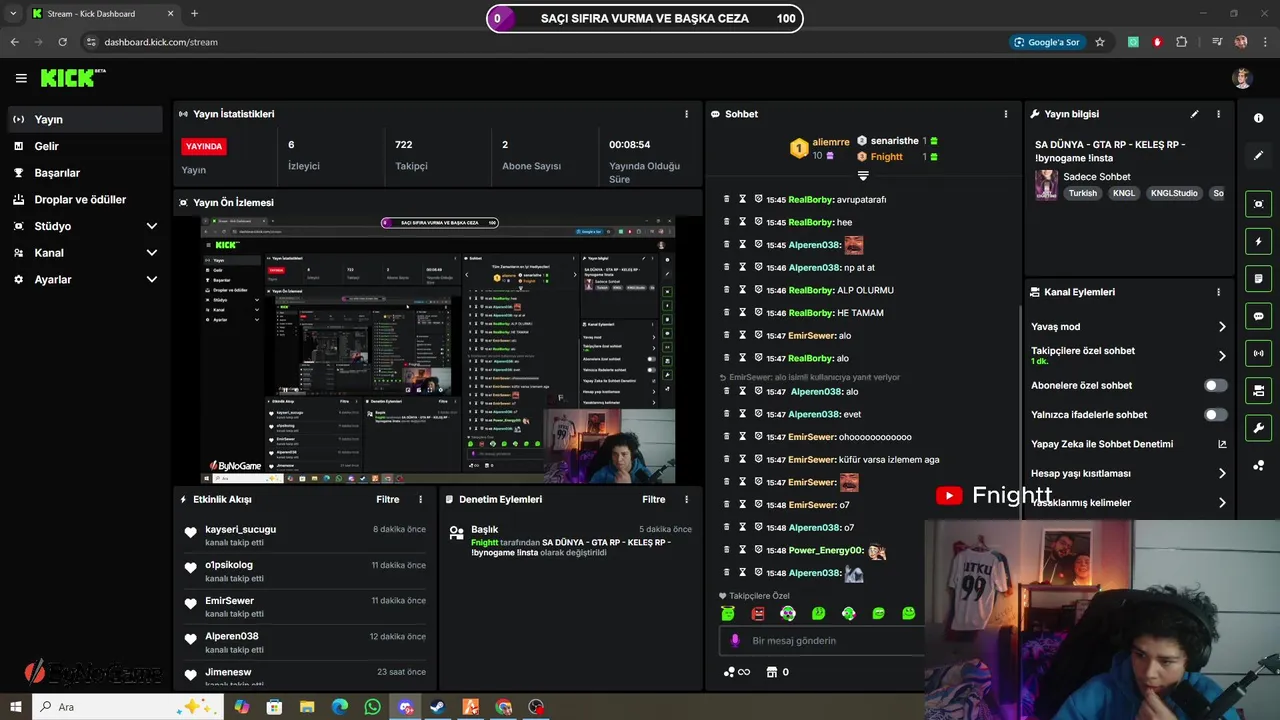The image size is (1280, 720).
Task: Click the Turkish tag
Action: (x=1083, y=193)
